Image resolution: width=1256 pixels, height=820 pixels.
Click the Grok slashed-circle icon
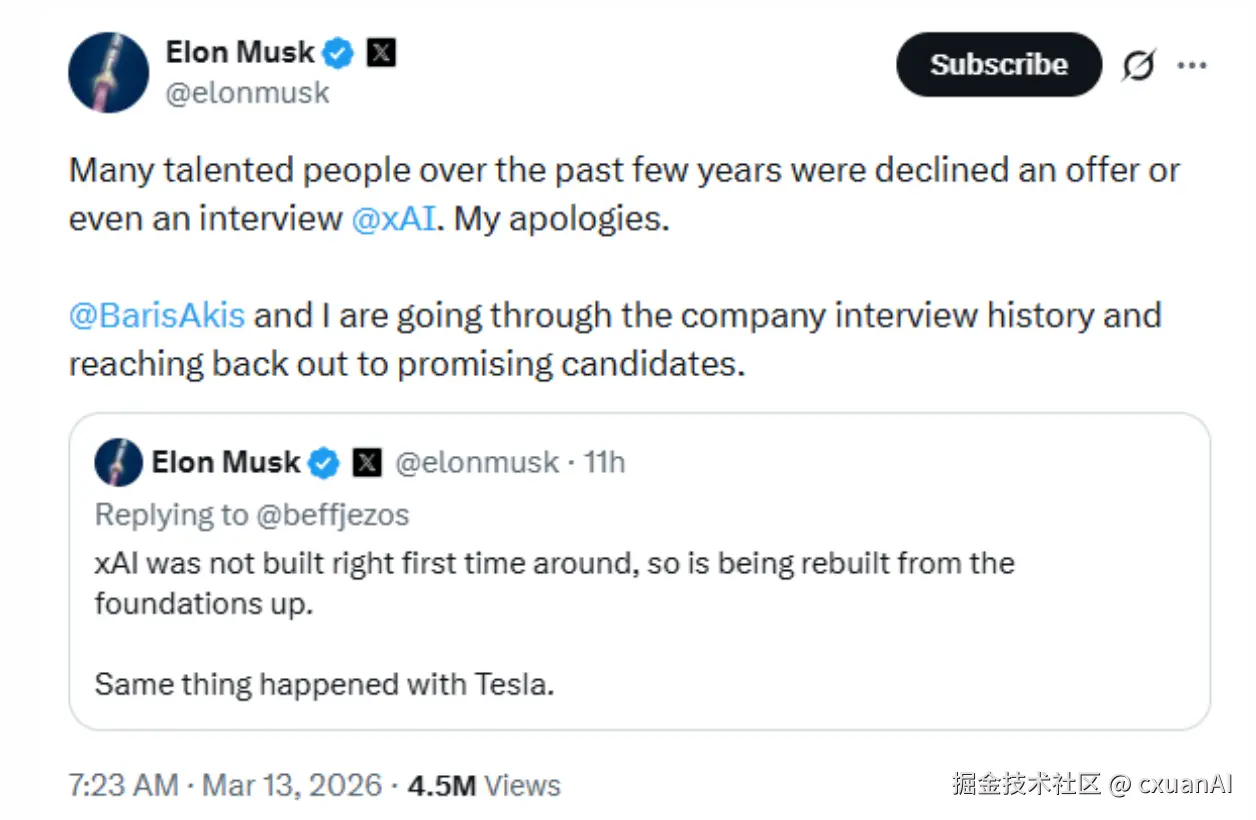(x=1138, y=66)
